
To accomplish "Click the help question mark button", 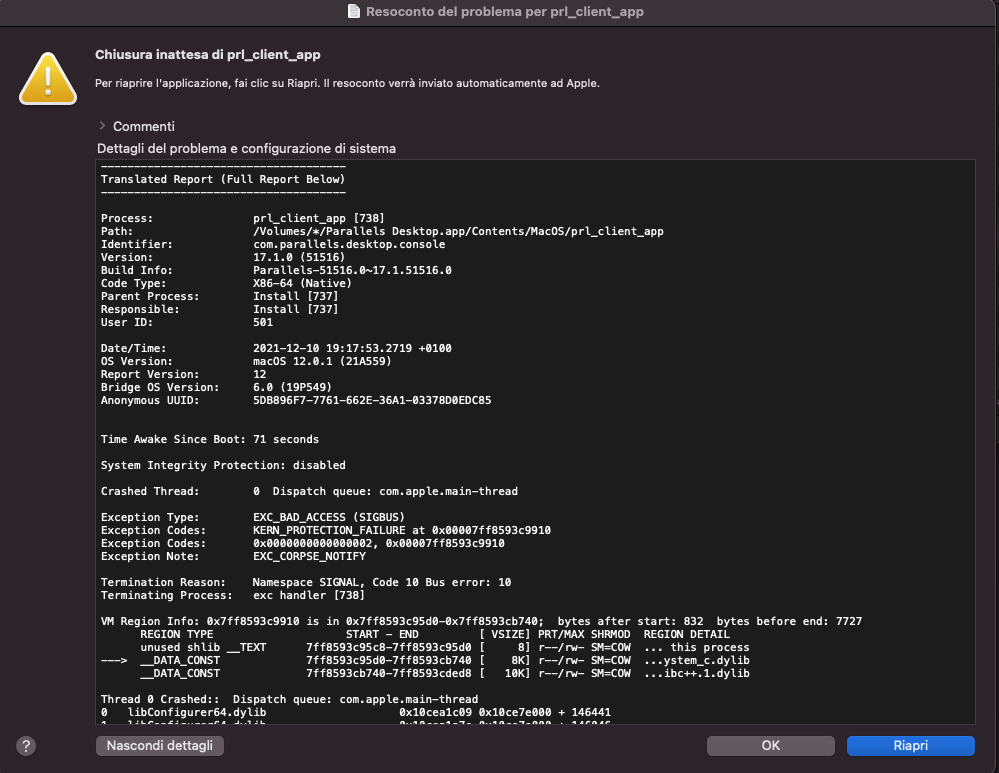I will pyautogui.click(x=26, y=746).
